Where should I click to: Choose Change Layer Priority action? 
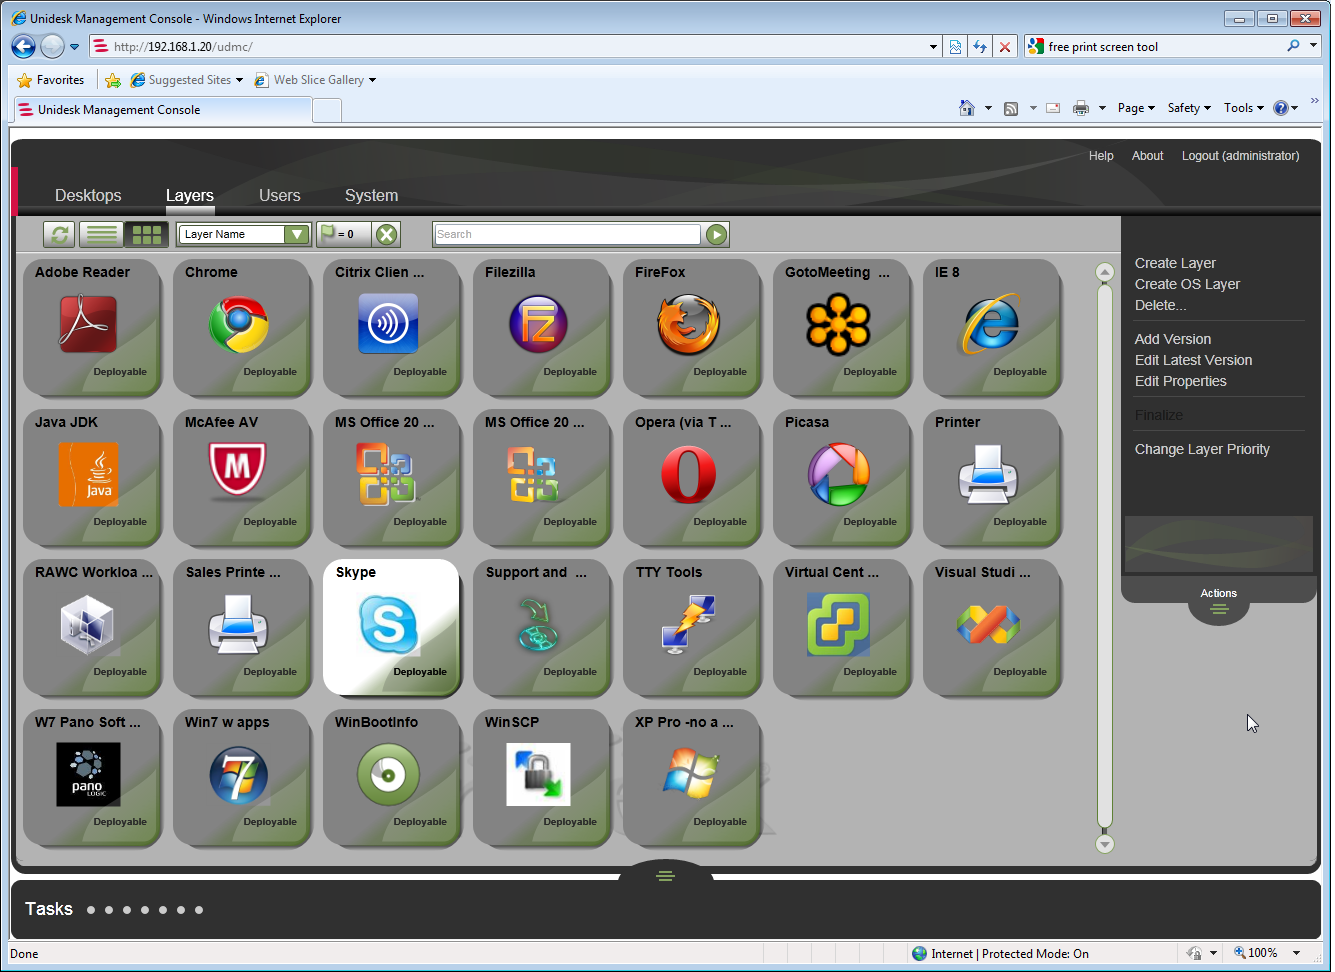point(1202,449)
